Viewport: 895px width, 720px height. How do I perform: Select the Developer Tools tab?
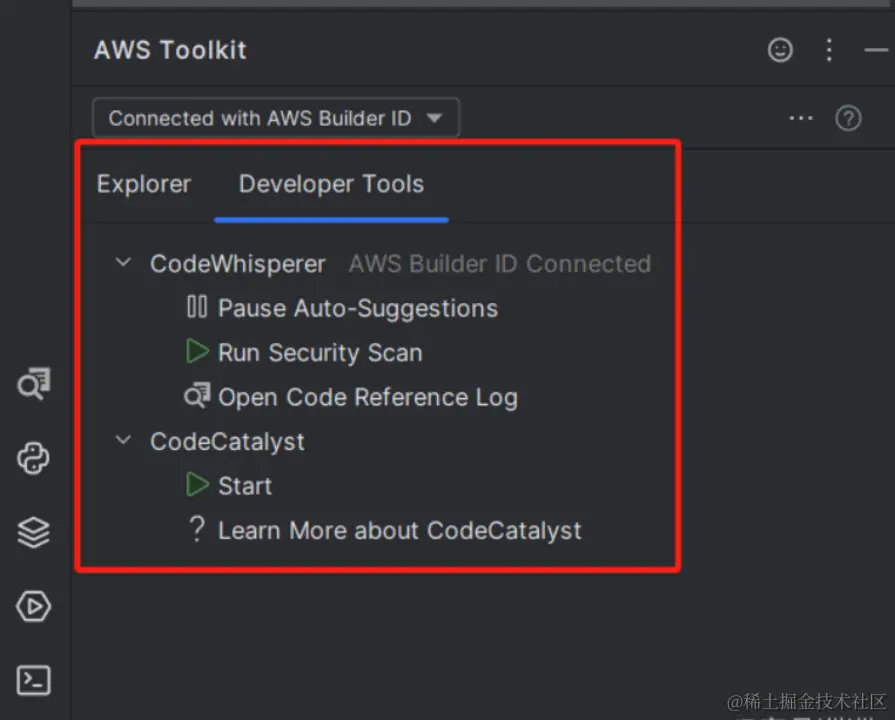pos(331,185)
